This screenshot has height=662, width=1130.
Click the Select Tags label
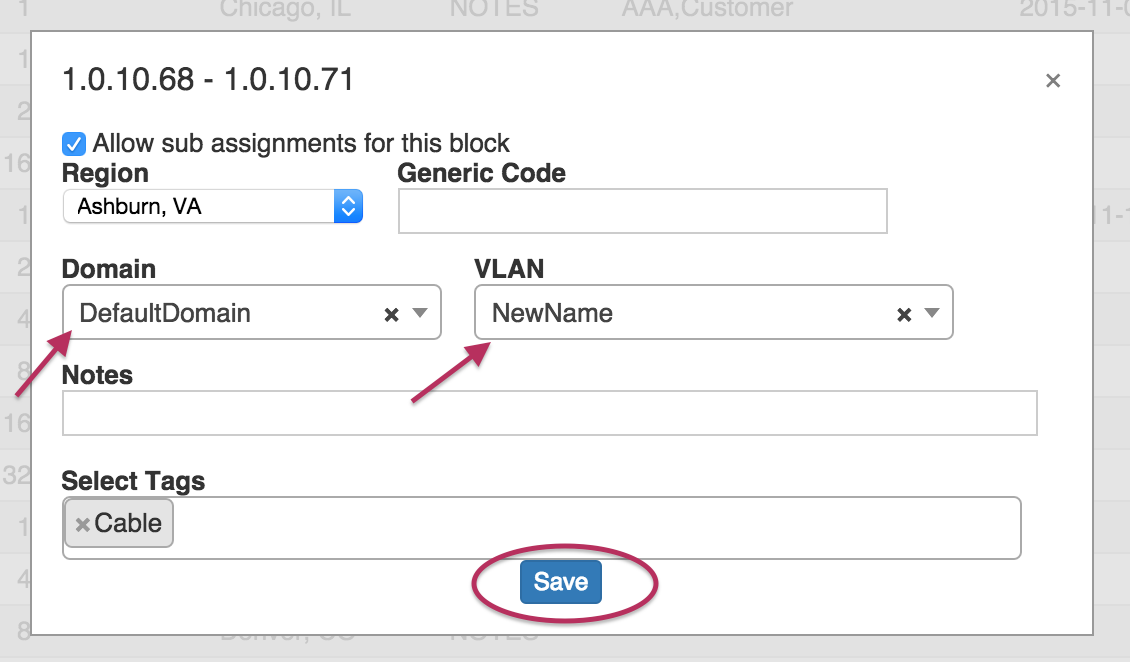[x=133, y=481]
